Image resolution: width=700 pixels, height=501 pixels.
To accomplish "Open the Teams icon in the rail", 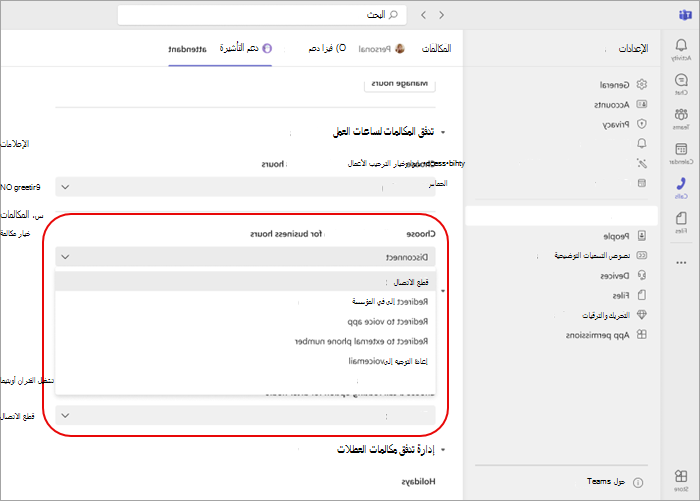I will (x=681, y=115).
